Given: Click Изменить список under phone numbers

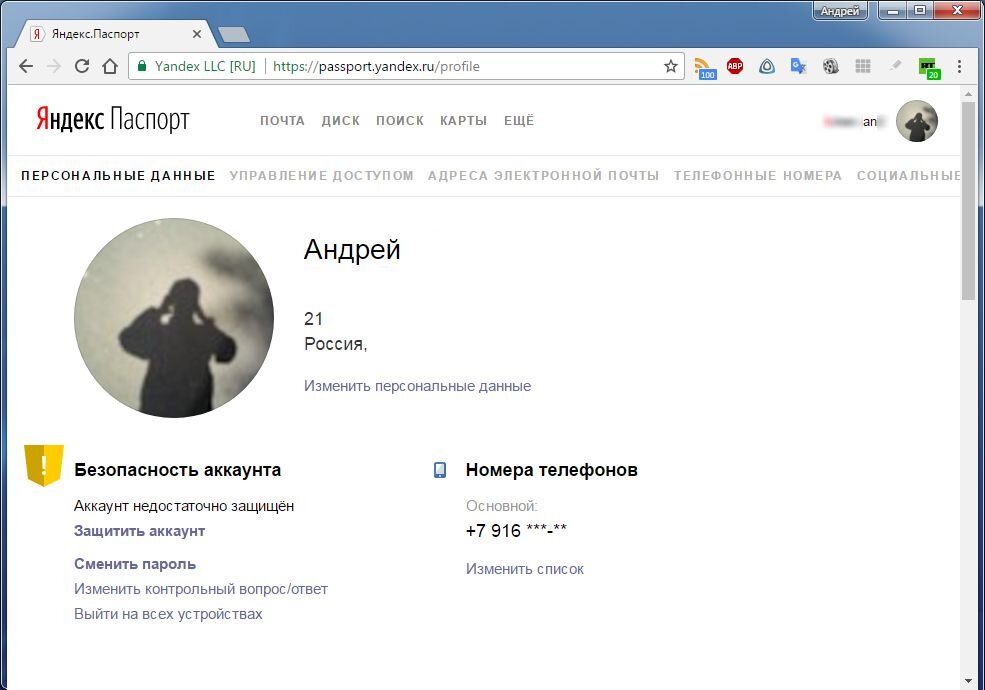Looking at the screenshot, I should click(525, 569).
